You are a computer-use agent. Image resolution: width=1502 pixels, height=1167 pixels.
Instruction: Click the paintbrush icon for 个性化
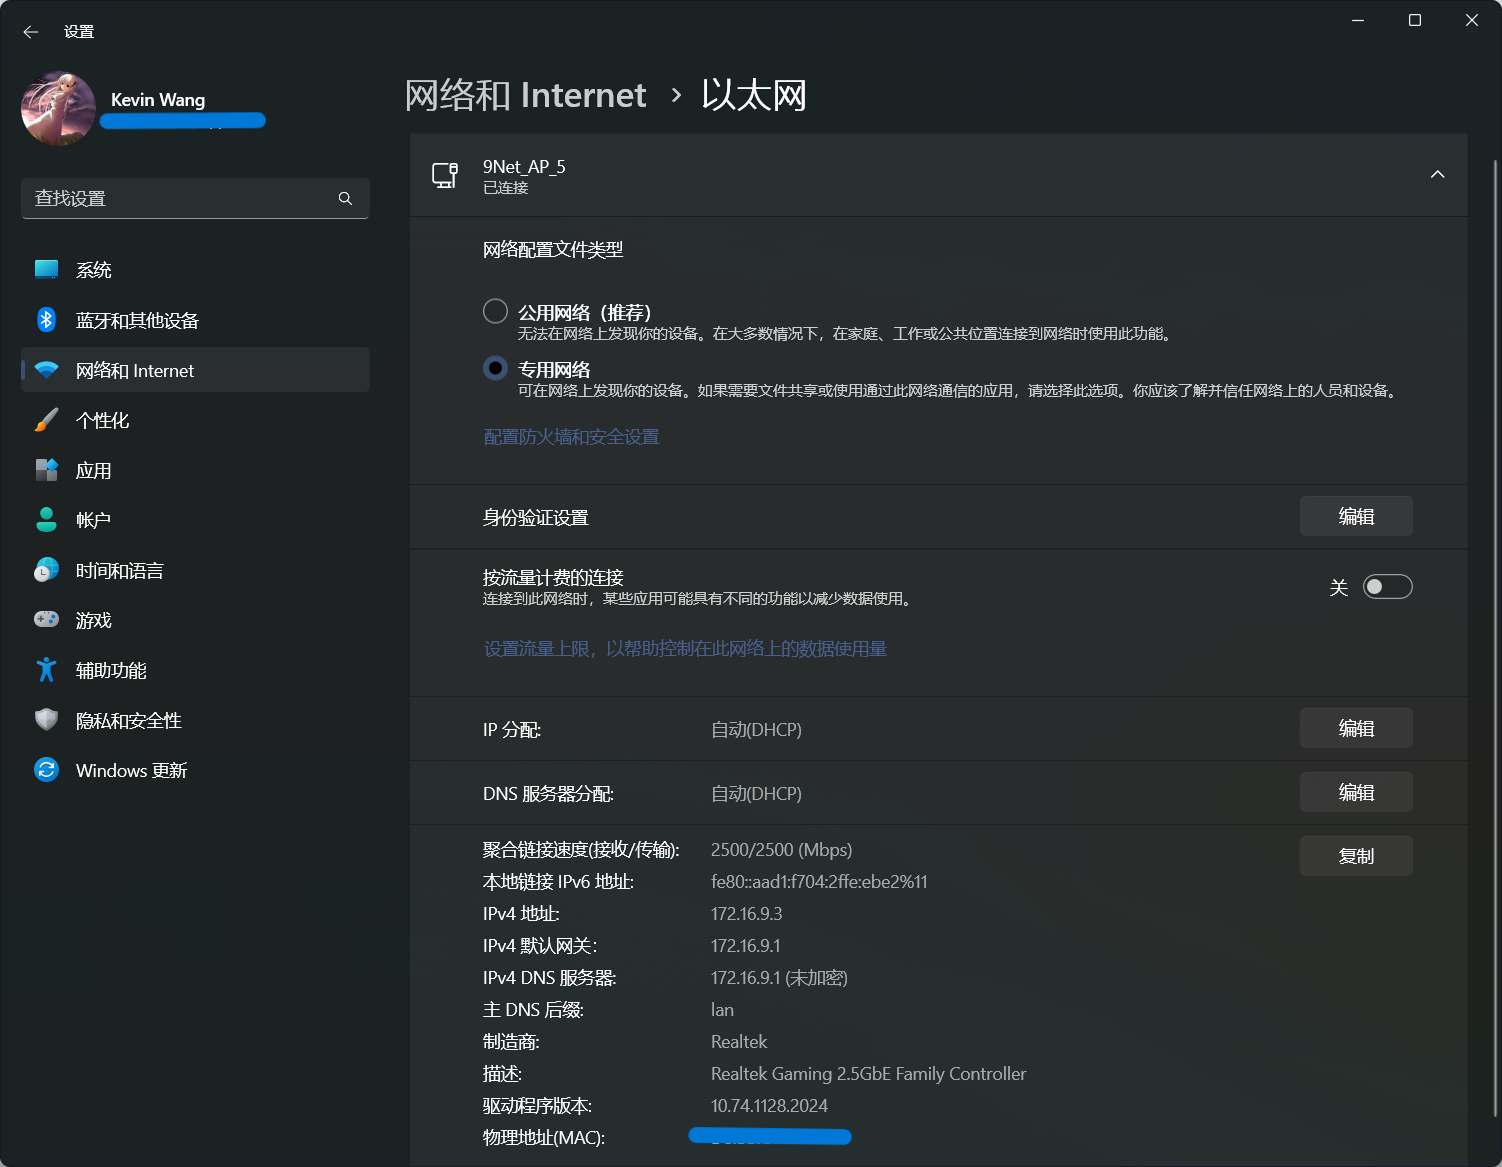coord(47,420)
